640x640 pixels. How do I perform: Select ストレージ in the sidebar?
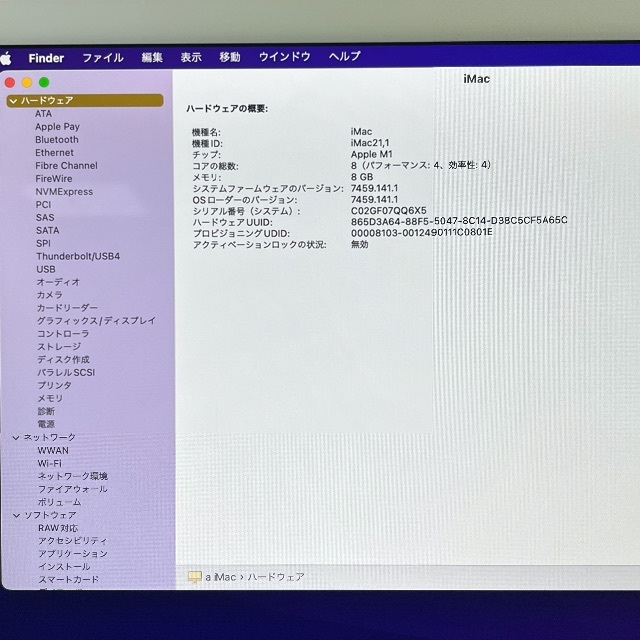click(59, 347)
